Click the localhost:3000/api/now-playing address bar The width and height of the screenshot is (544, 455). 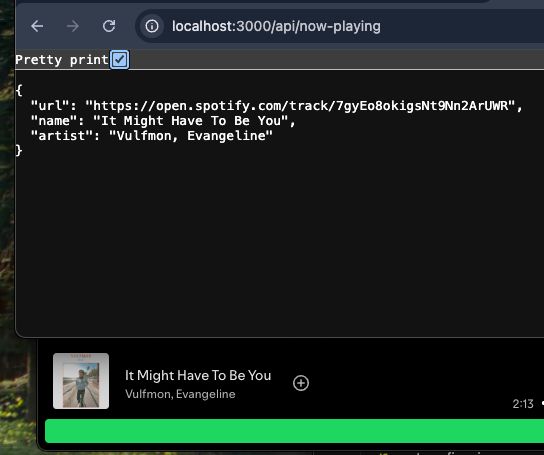click(x=340, y=26)
